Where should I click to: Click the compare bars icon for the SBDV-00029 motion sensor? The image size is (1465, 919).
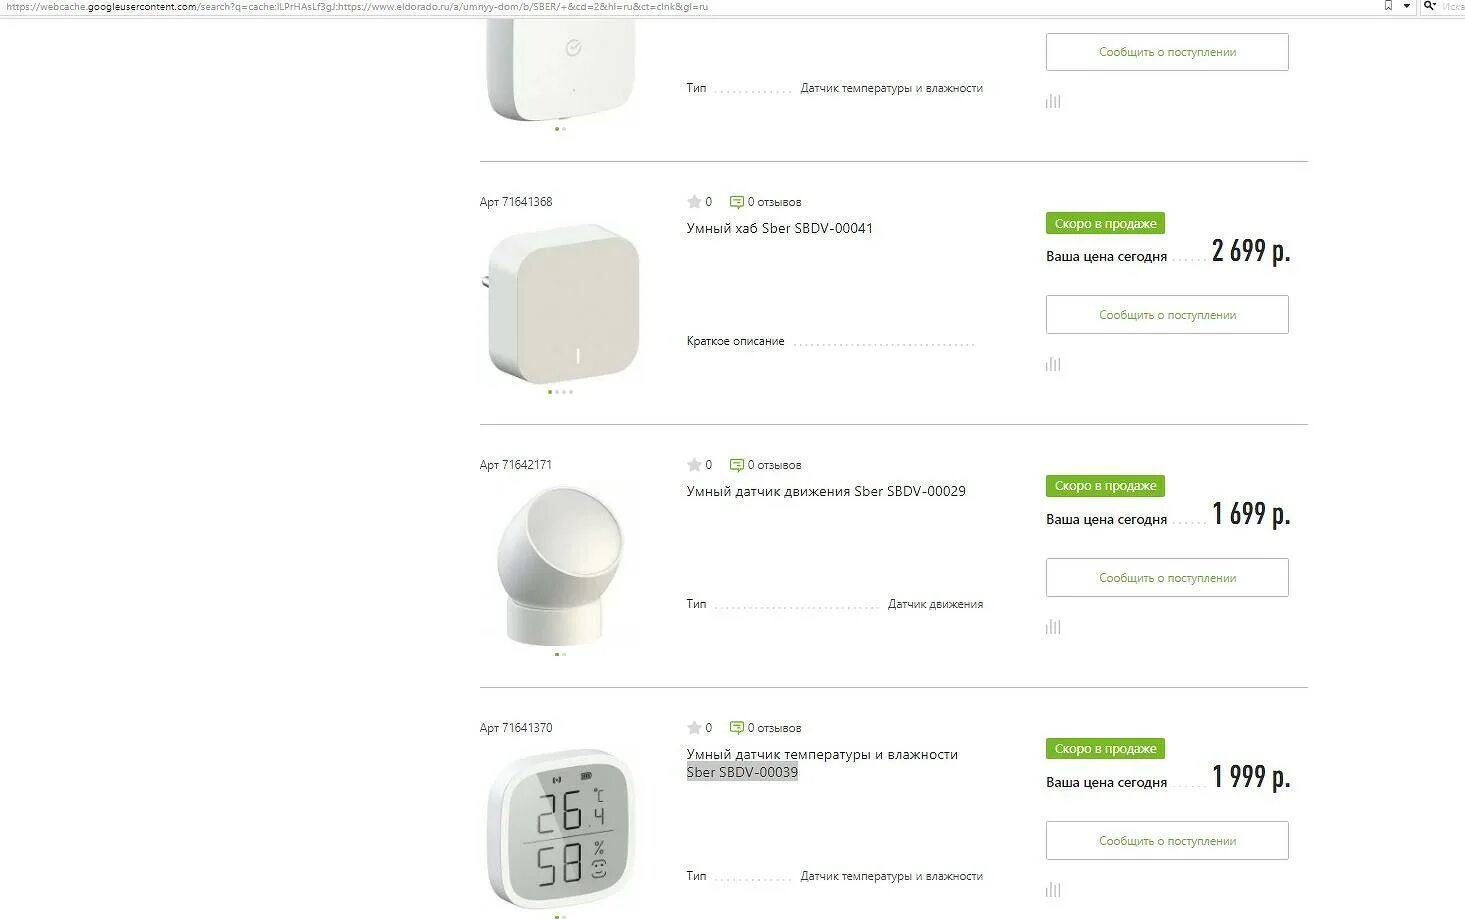(x=1053, y=627)
